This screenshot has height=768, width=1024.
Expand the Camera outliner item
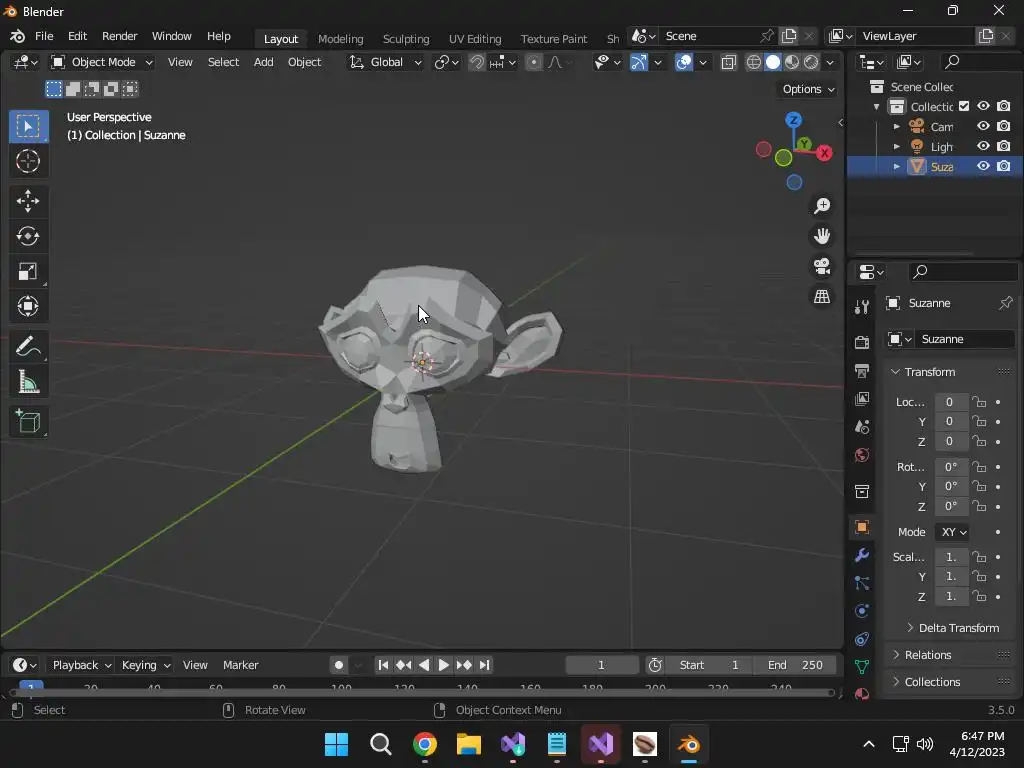click(897, 126)
